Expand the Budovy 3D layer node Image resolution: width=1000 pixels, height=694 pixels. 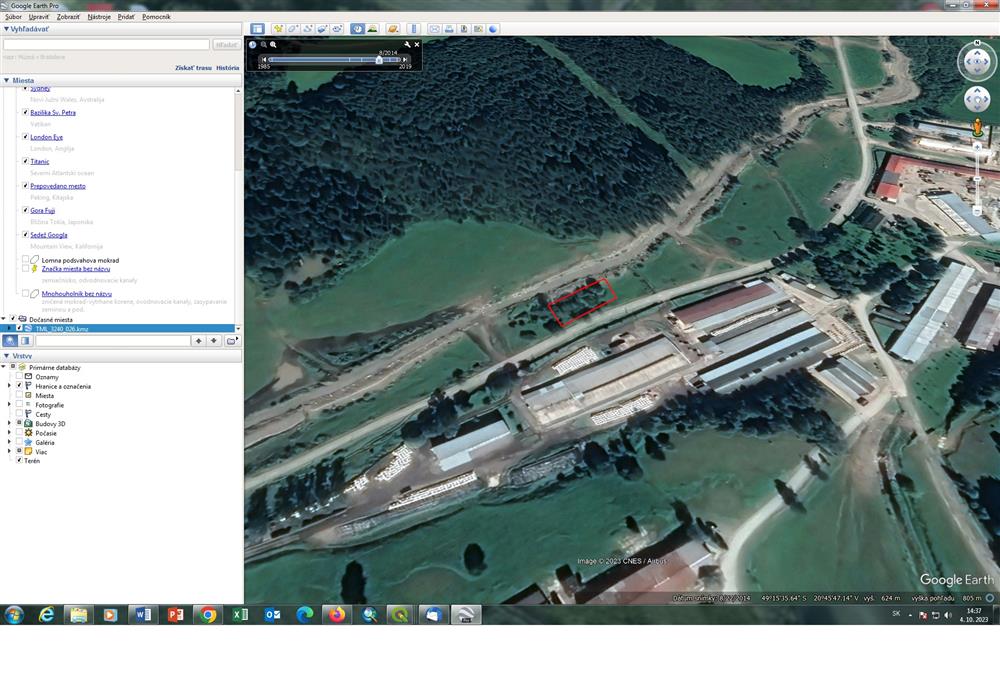pos(10,423)
